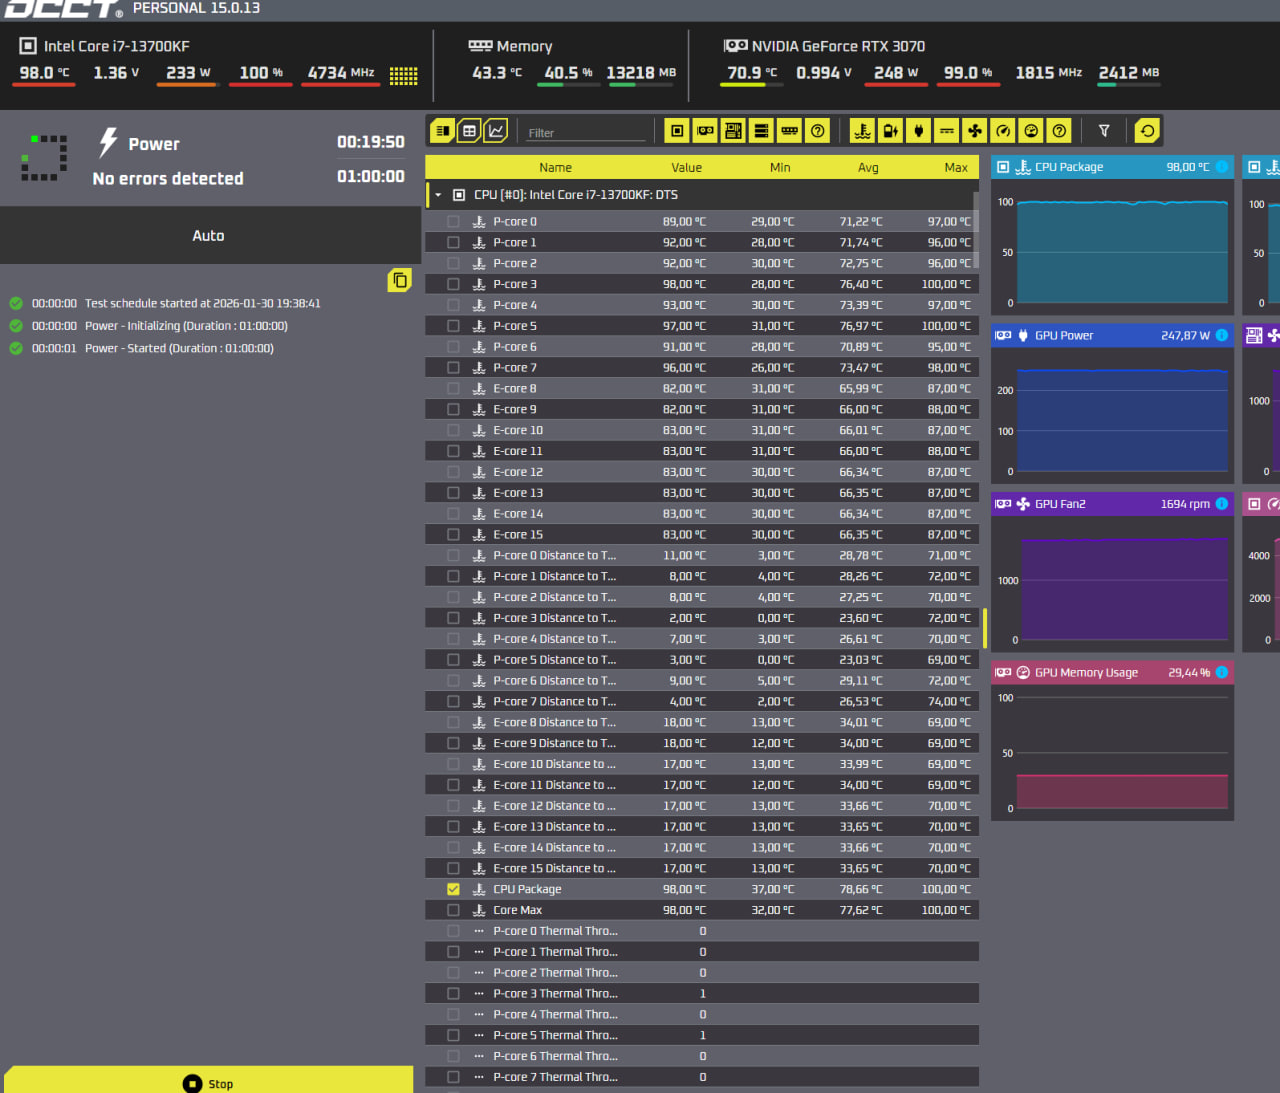Stop the running power test
The width and height of the screenshot is (1280, 1093).
pyautogui.click(x=208, y=1083)
